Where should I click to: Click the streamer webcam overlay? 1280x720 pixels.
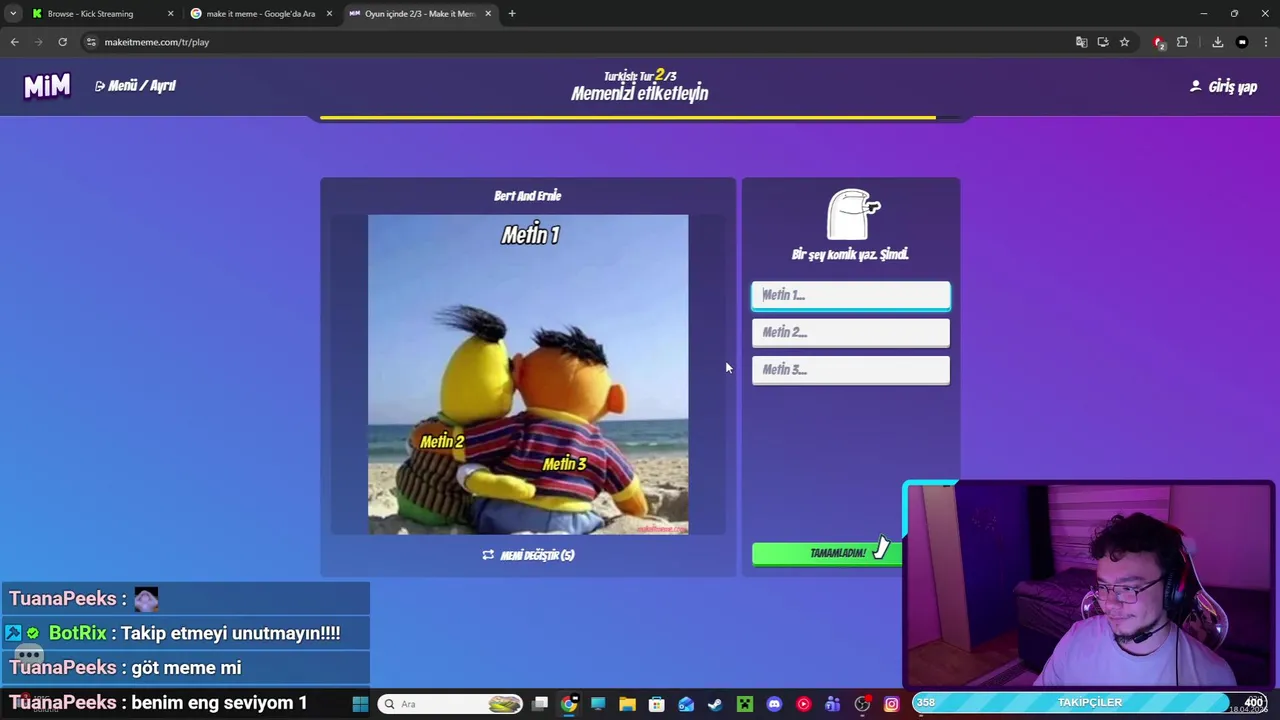[1088, 585]
